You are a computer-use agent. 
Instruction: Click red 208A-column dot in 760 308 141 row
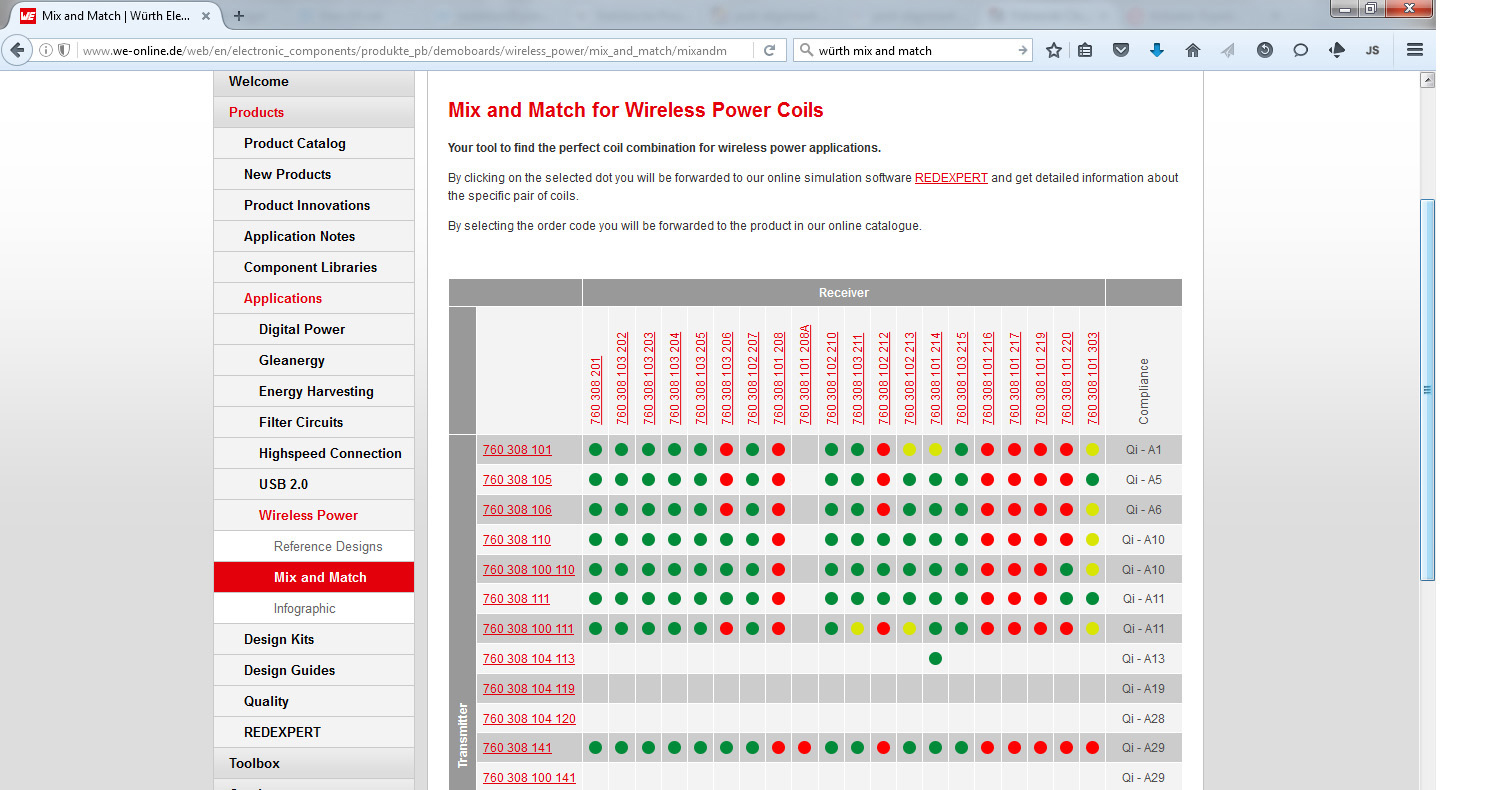point(805,747)
